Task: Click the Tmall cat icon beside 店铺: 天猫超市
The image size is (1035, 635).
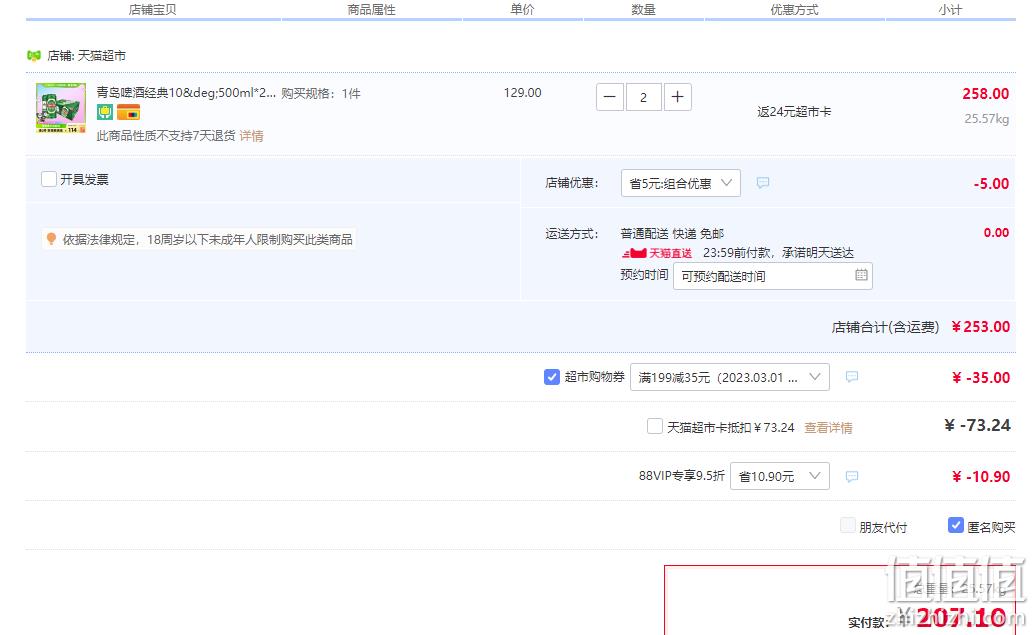Action: click(x=34, y=55)
